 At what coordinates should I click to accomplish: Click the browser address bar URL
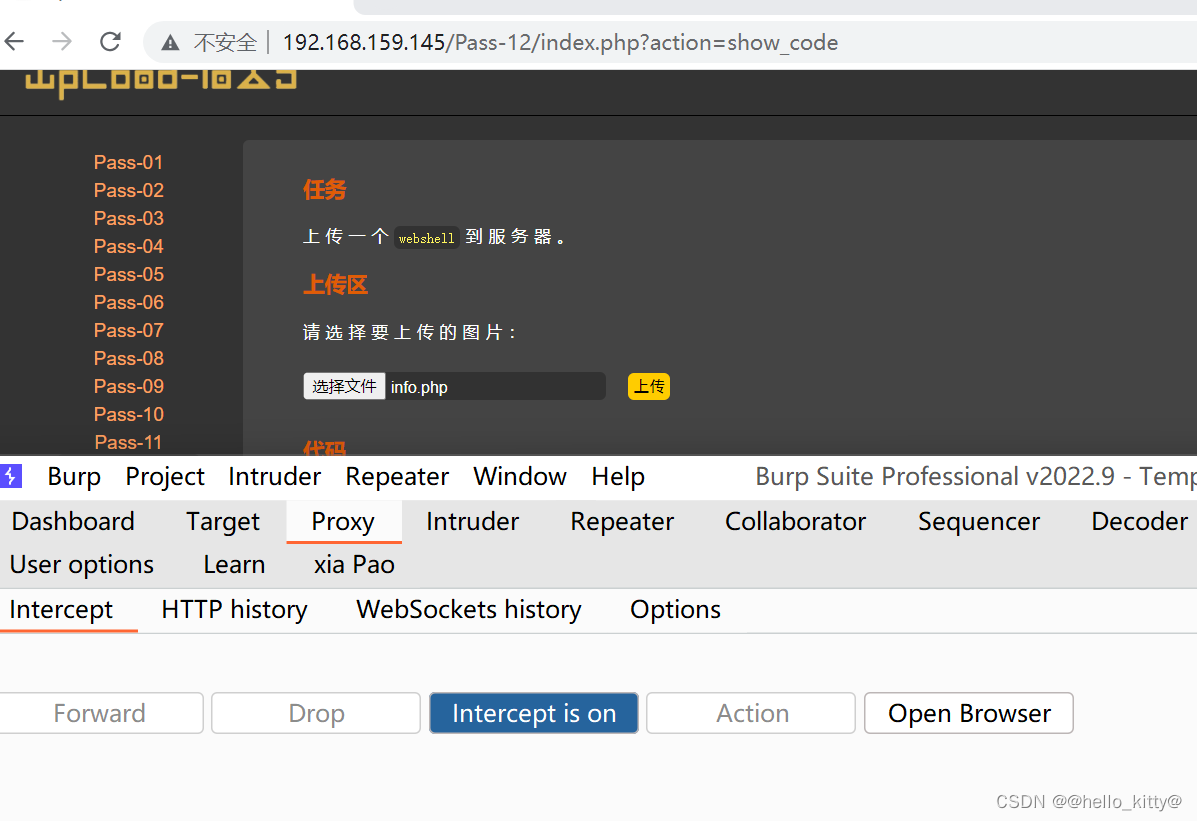click(x=560, y=43)
